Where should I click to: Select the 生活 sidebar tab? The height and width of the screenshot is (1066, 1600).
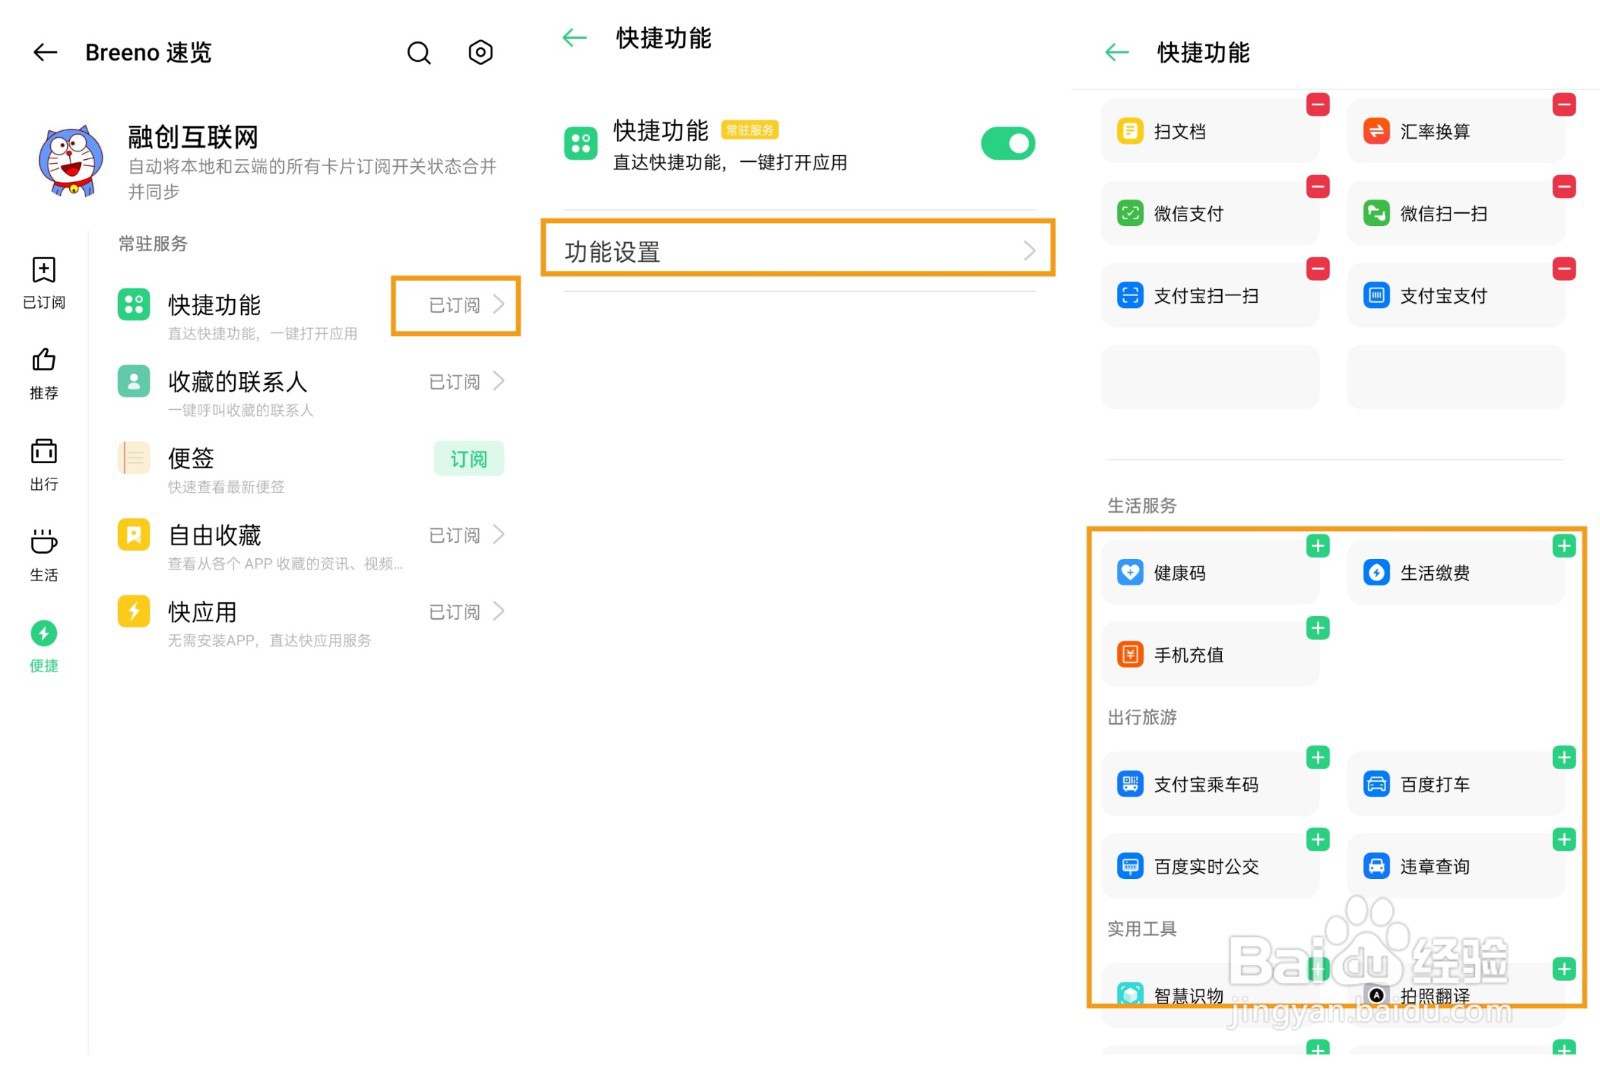(44, 555)
